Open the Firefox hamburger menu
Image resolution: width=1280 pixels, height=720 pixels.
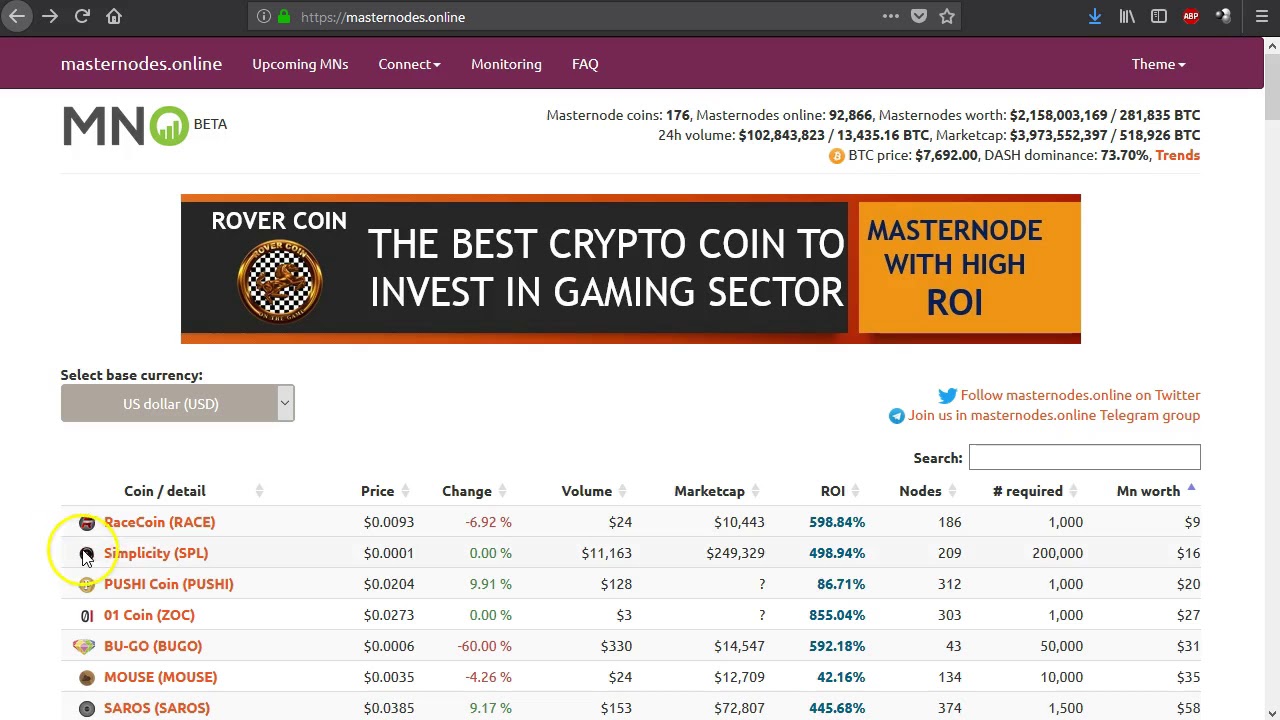[1261, 16]
